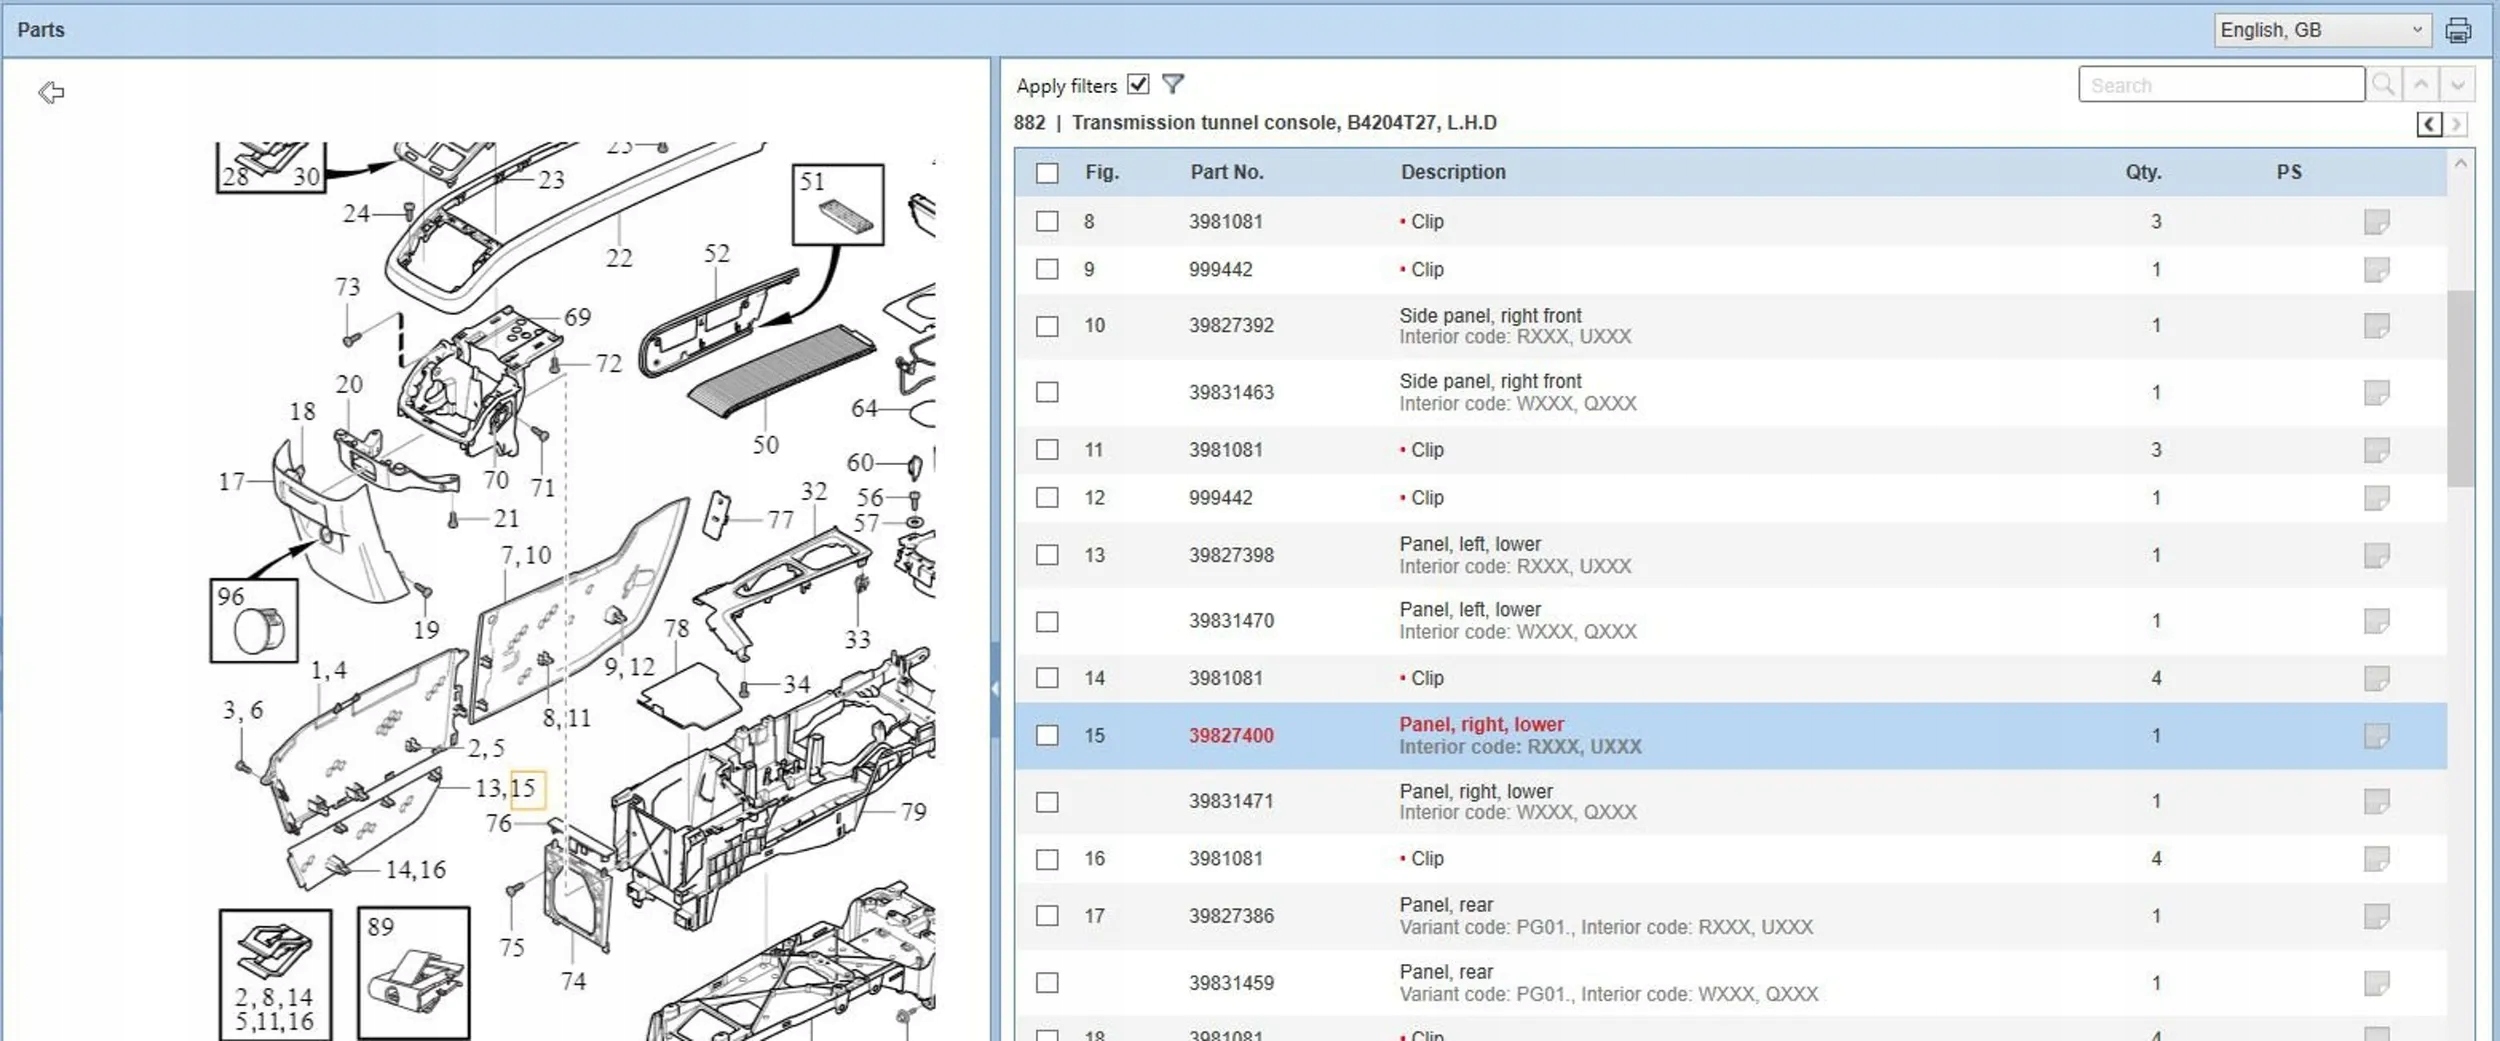Go back with the left arrow icon

pos(51,92)
